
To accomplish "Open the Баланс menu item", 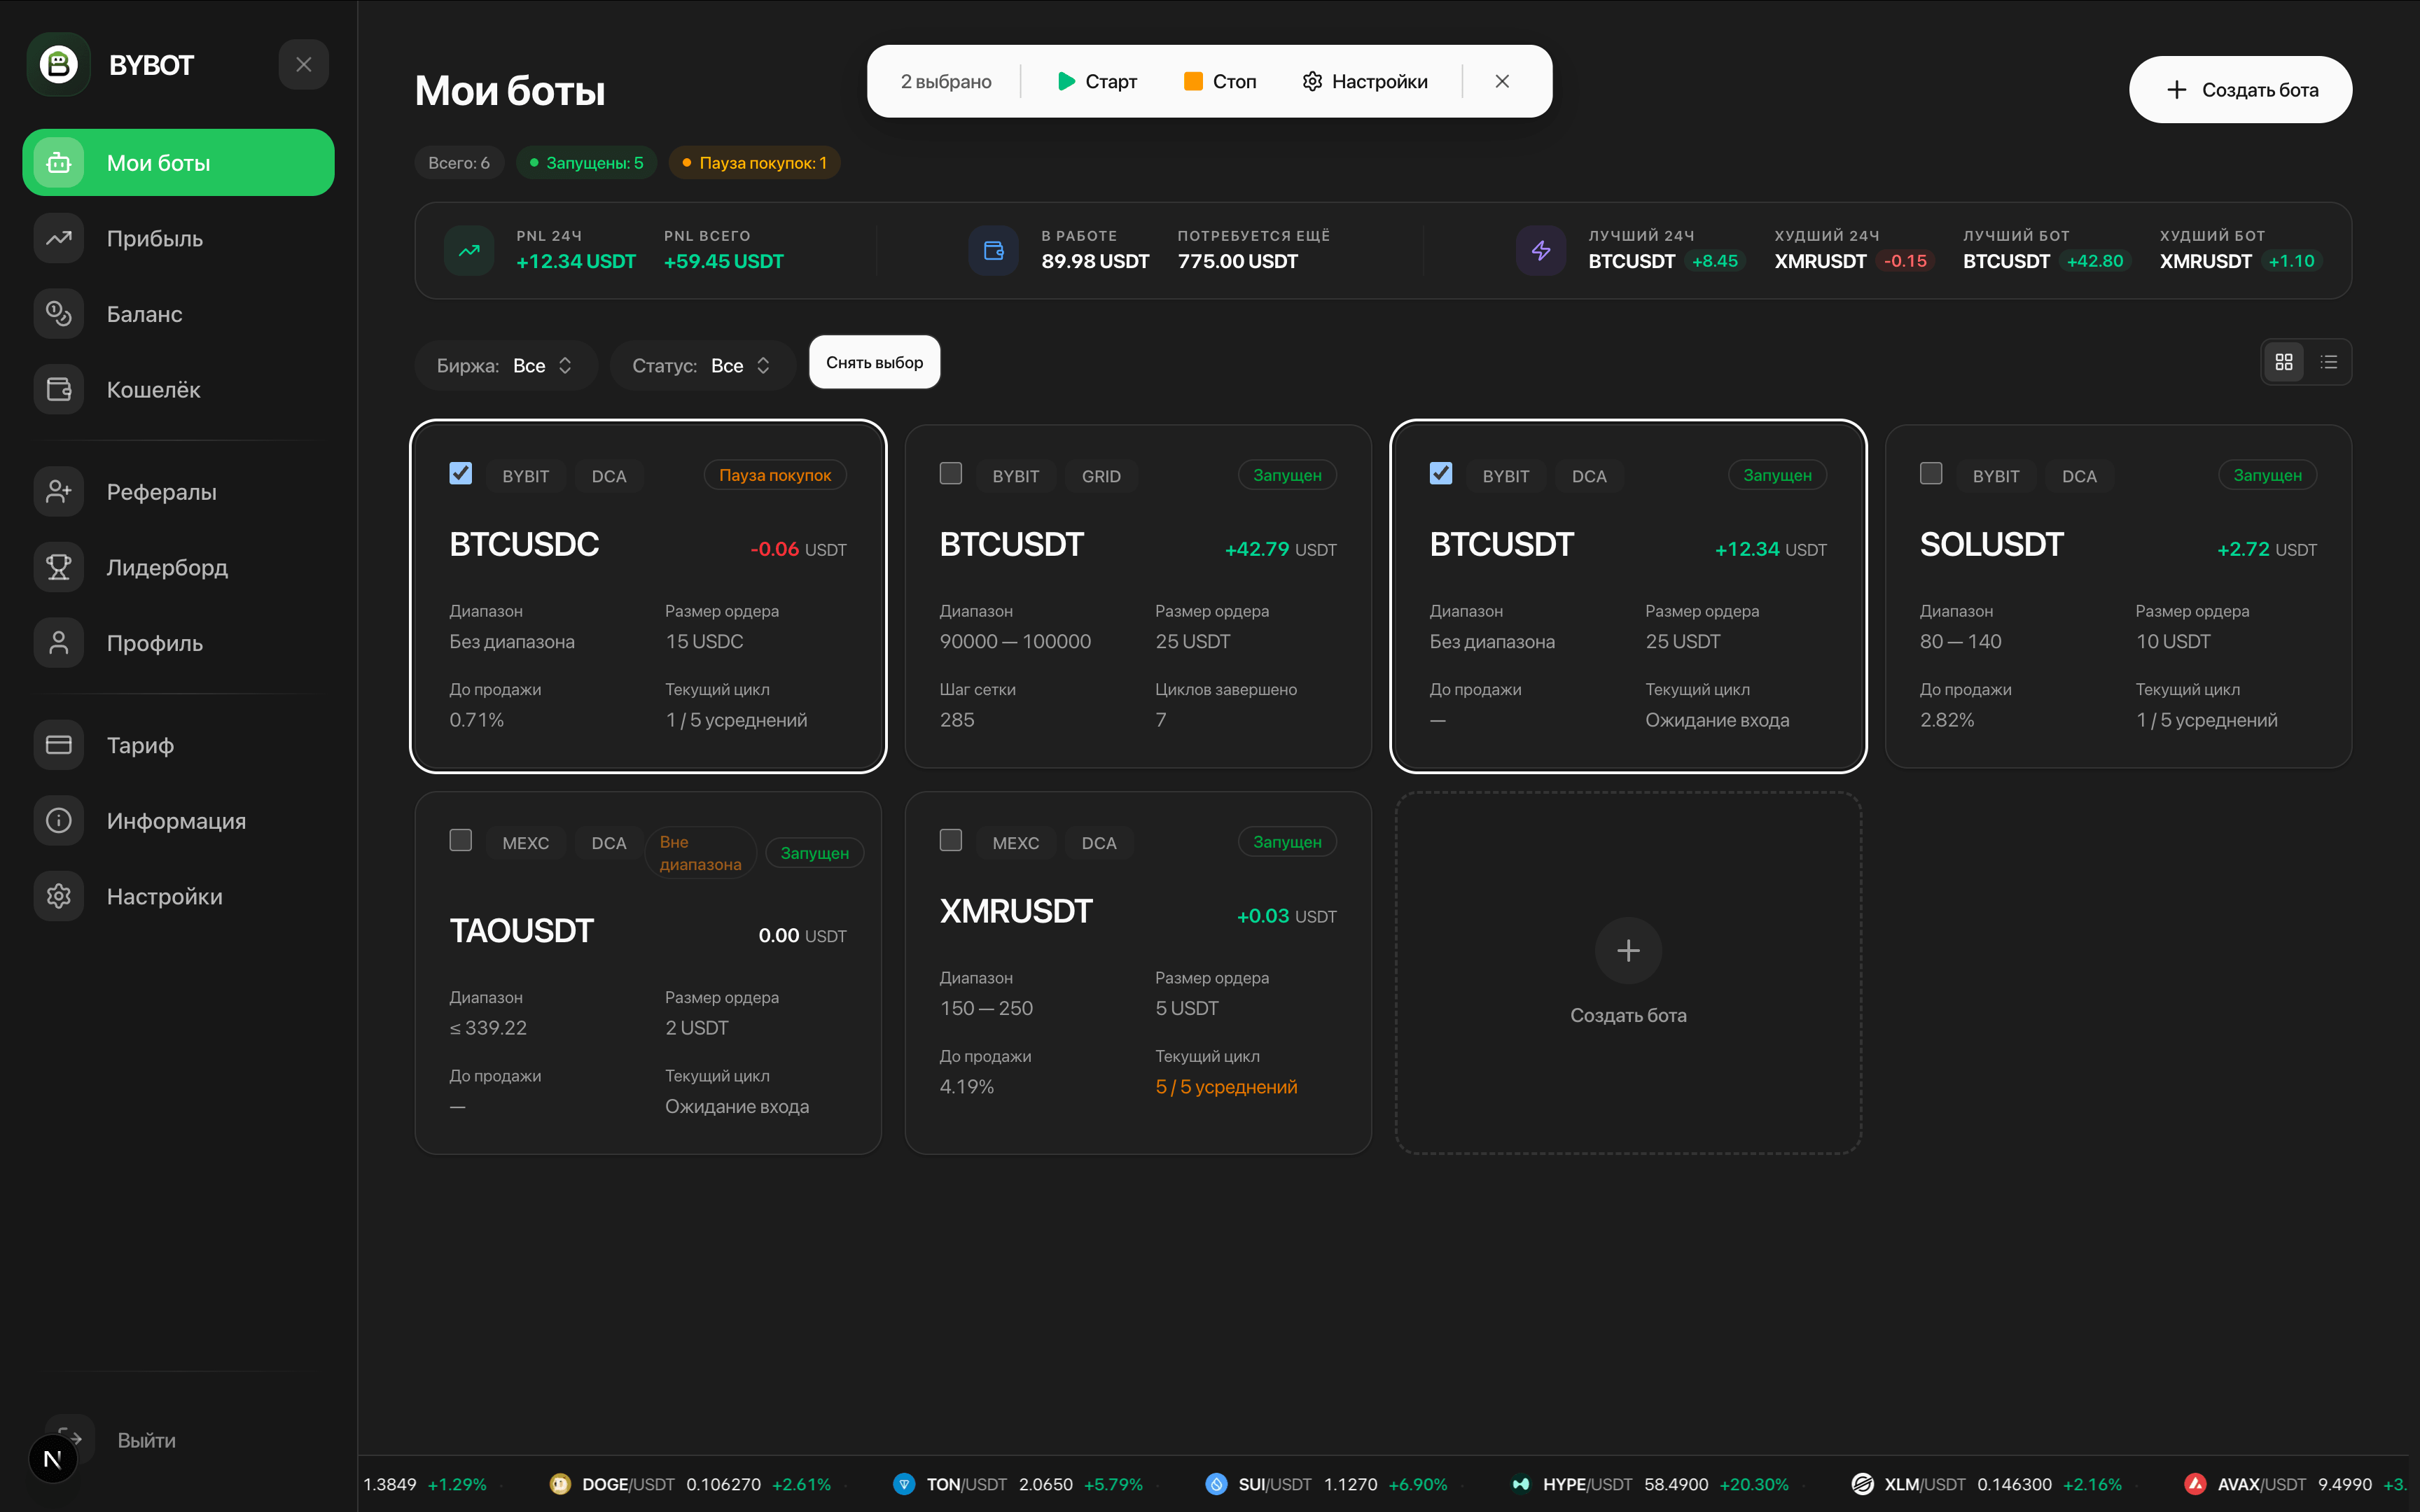I will tap(178, 314).
